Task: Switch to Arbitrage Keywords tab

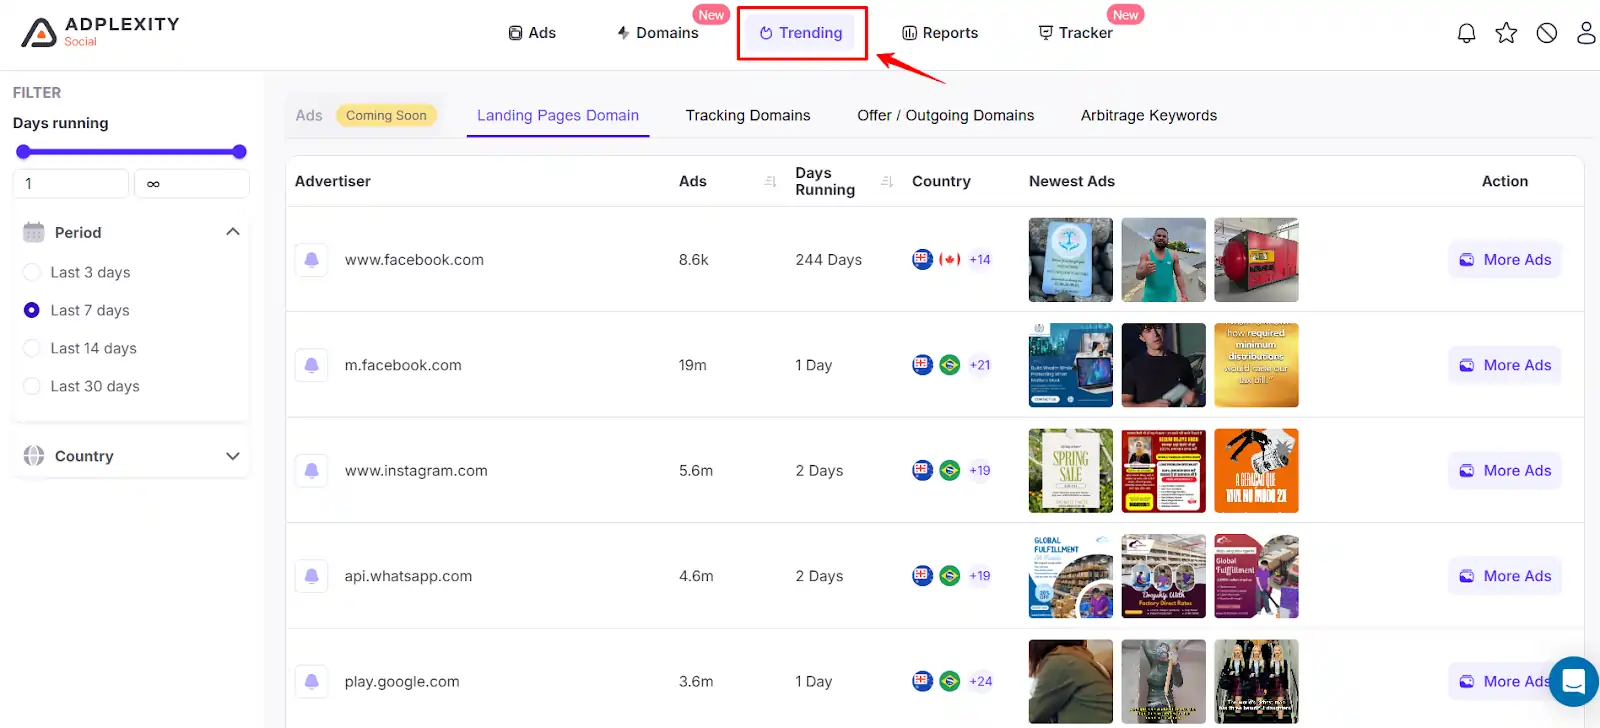Action: click(x=1149, y=115)
